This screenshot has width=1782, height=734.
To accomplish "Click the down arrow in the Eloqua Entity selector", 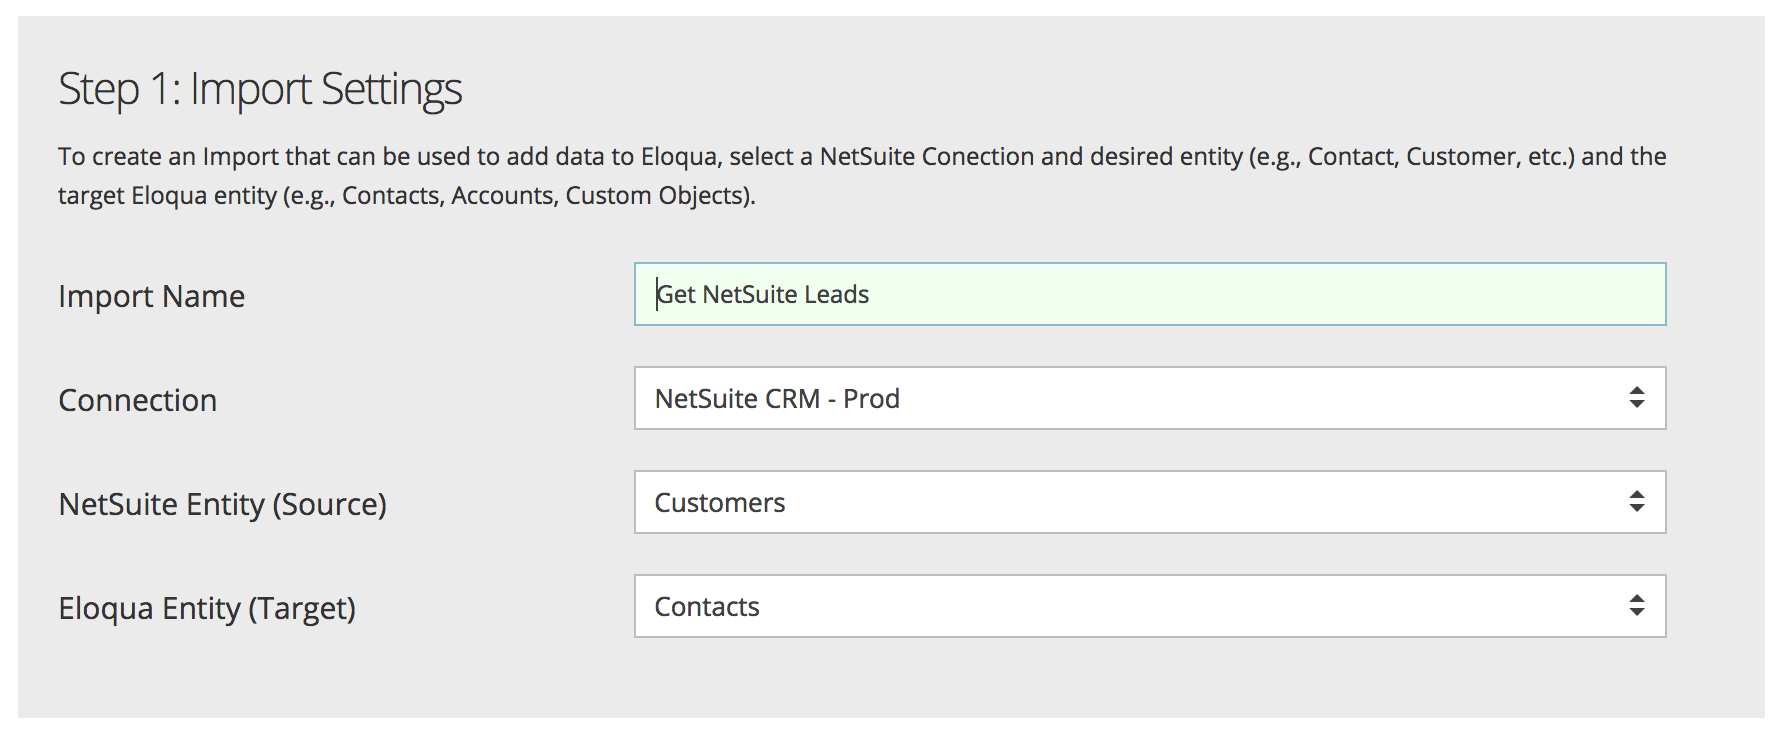I will click(x=1637, y=612).
